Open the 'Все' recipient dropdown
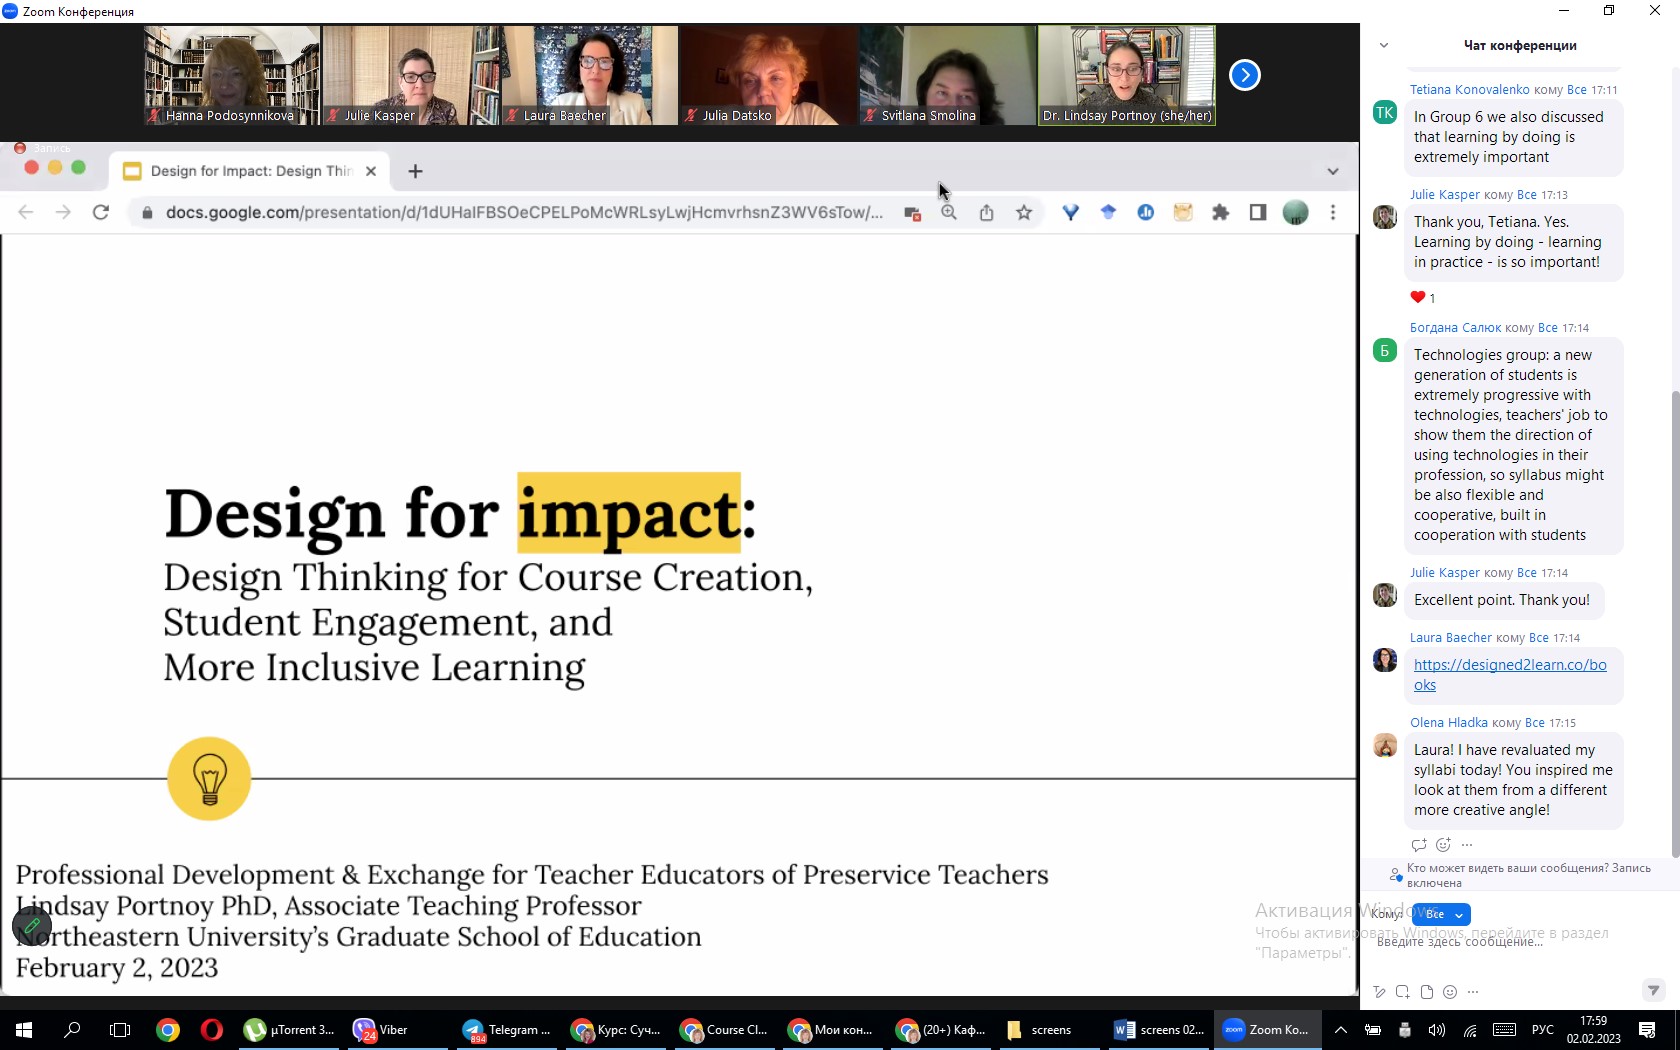The image size is (1680, 1050). (1442, 914)
